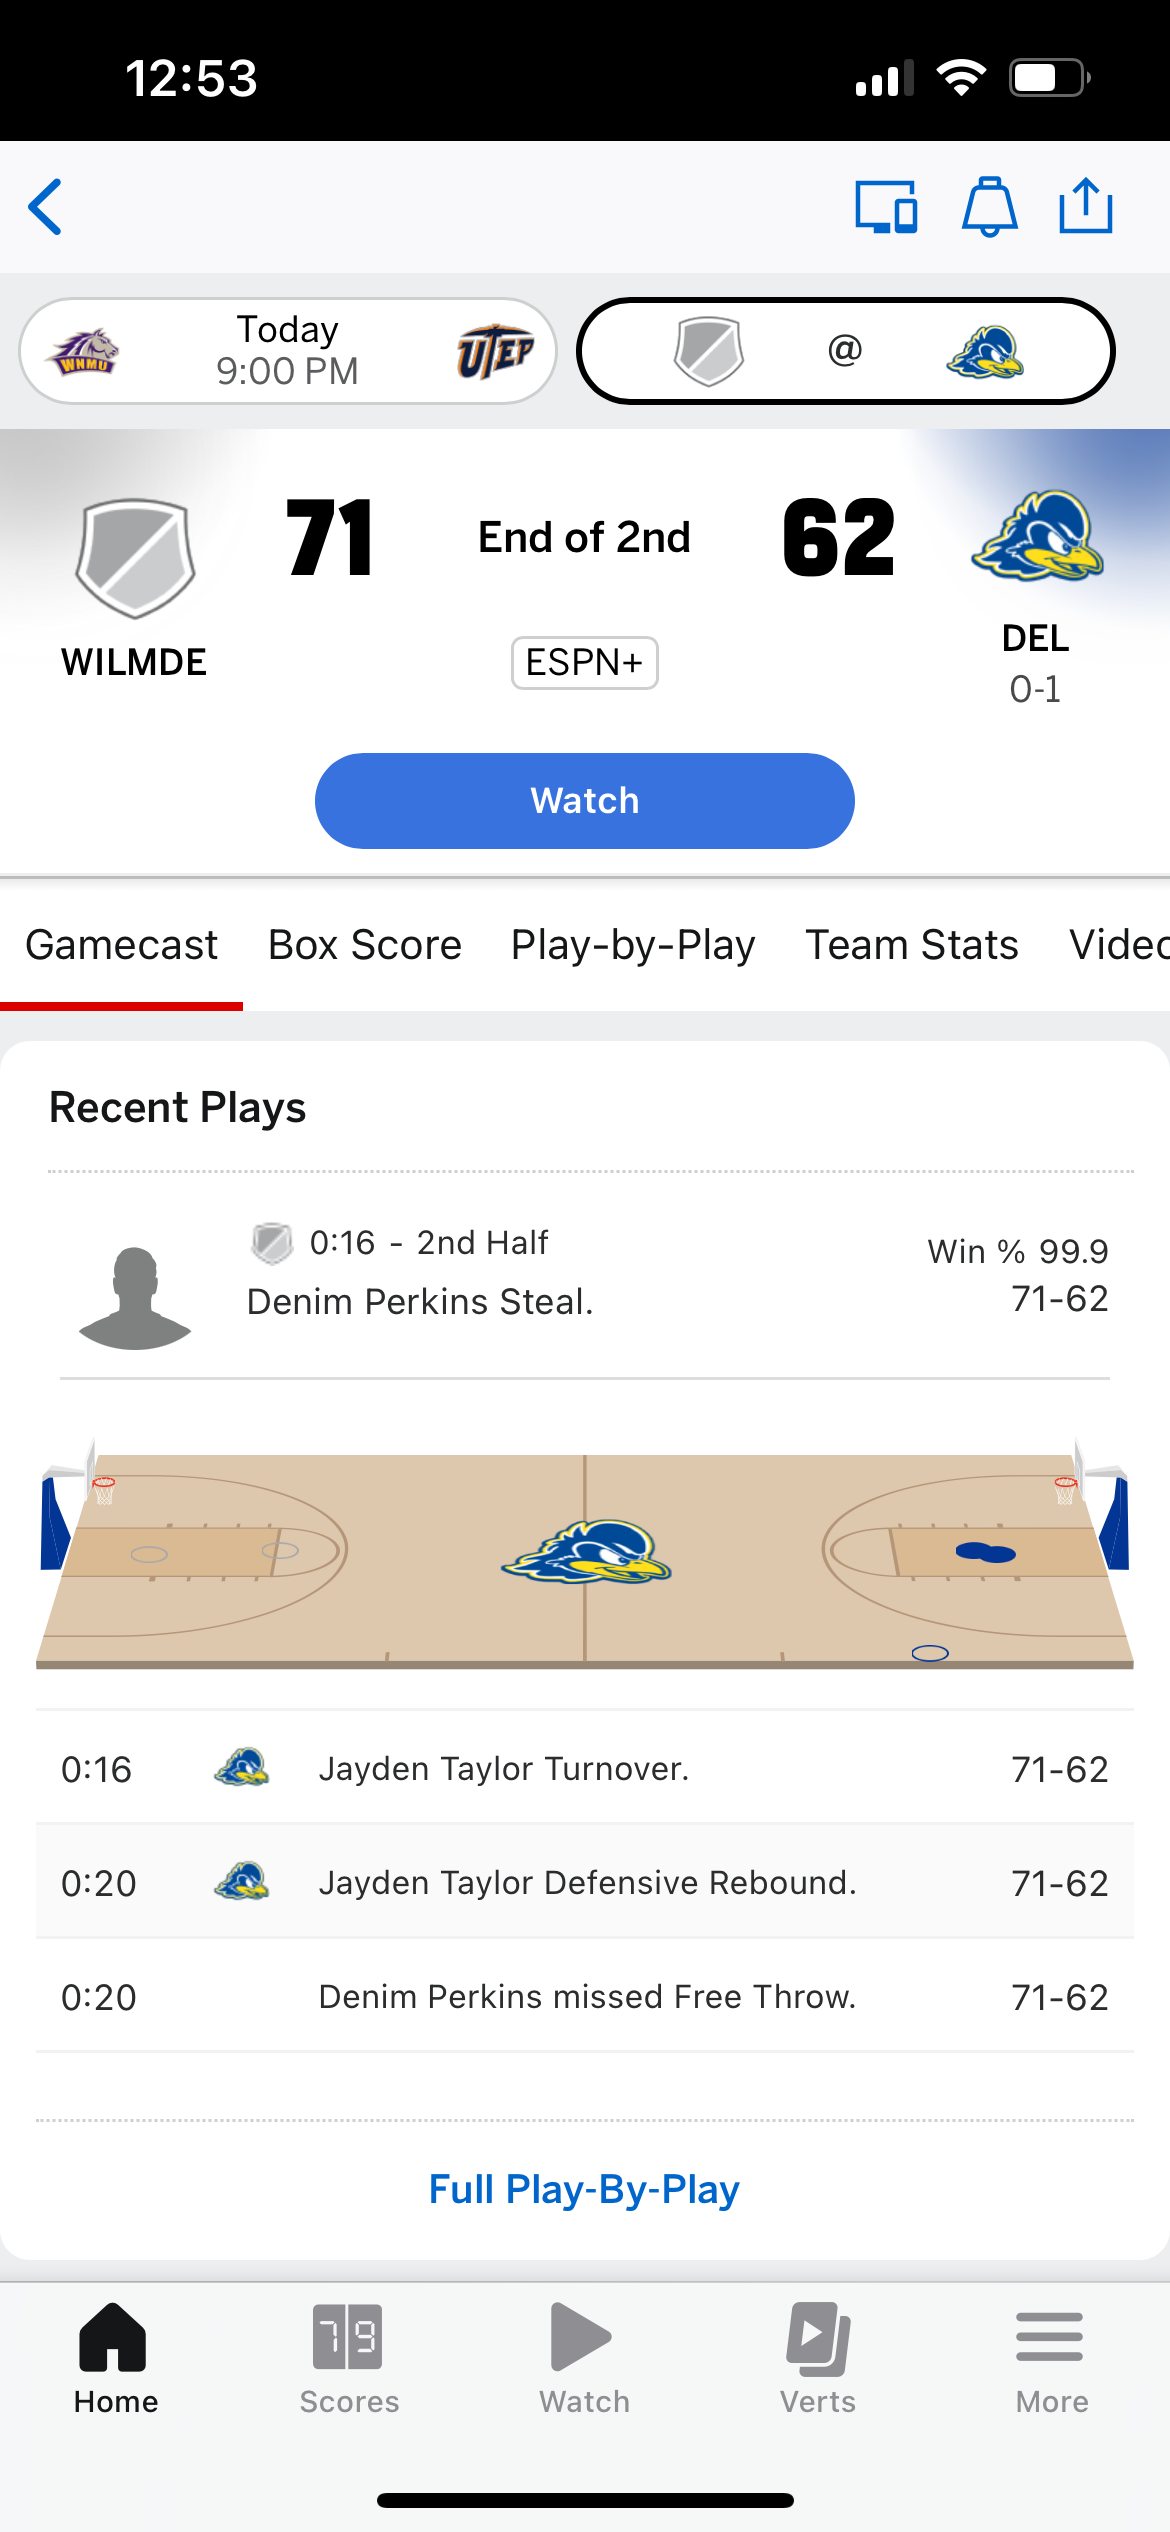The width and height of the screenshot is (1170, 2532).
Task: Switch to the Box Score tab
Action: click(x=365, y=945)
